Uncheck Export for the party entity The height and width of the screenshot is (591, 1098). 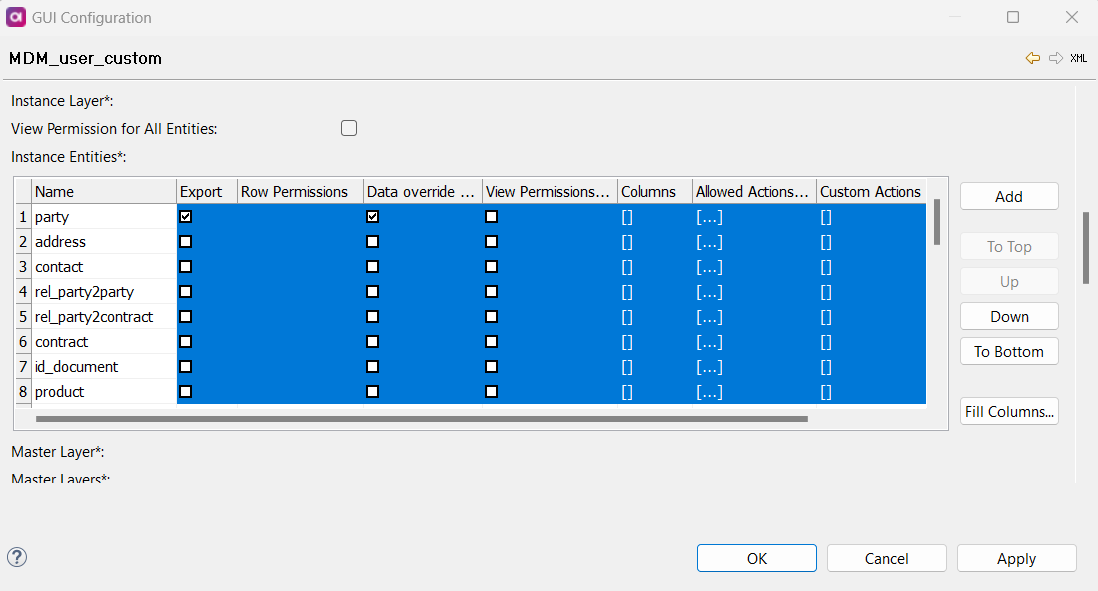185,216
